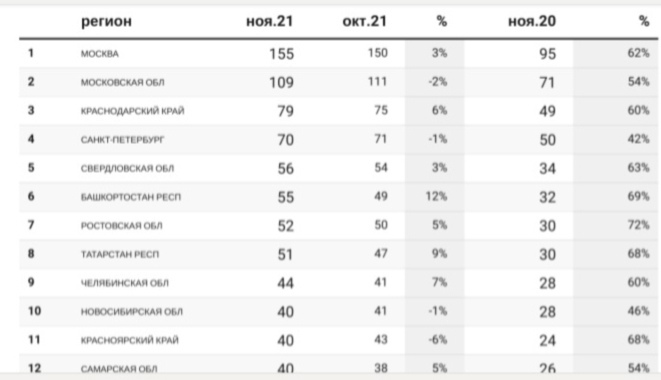
Task: Select БАШКОРТОСТАН РЕСП region cell
Action: (x=131, y=197)
